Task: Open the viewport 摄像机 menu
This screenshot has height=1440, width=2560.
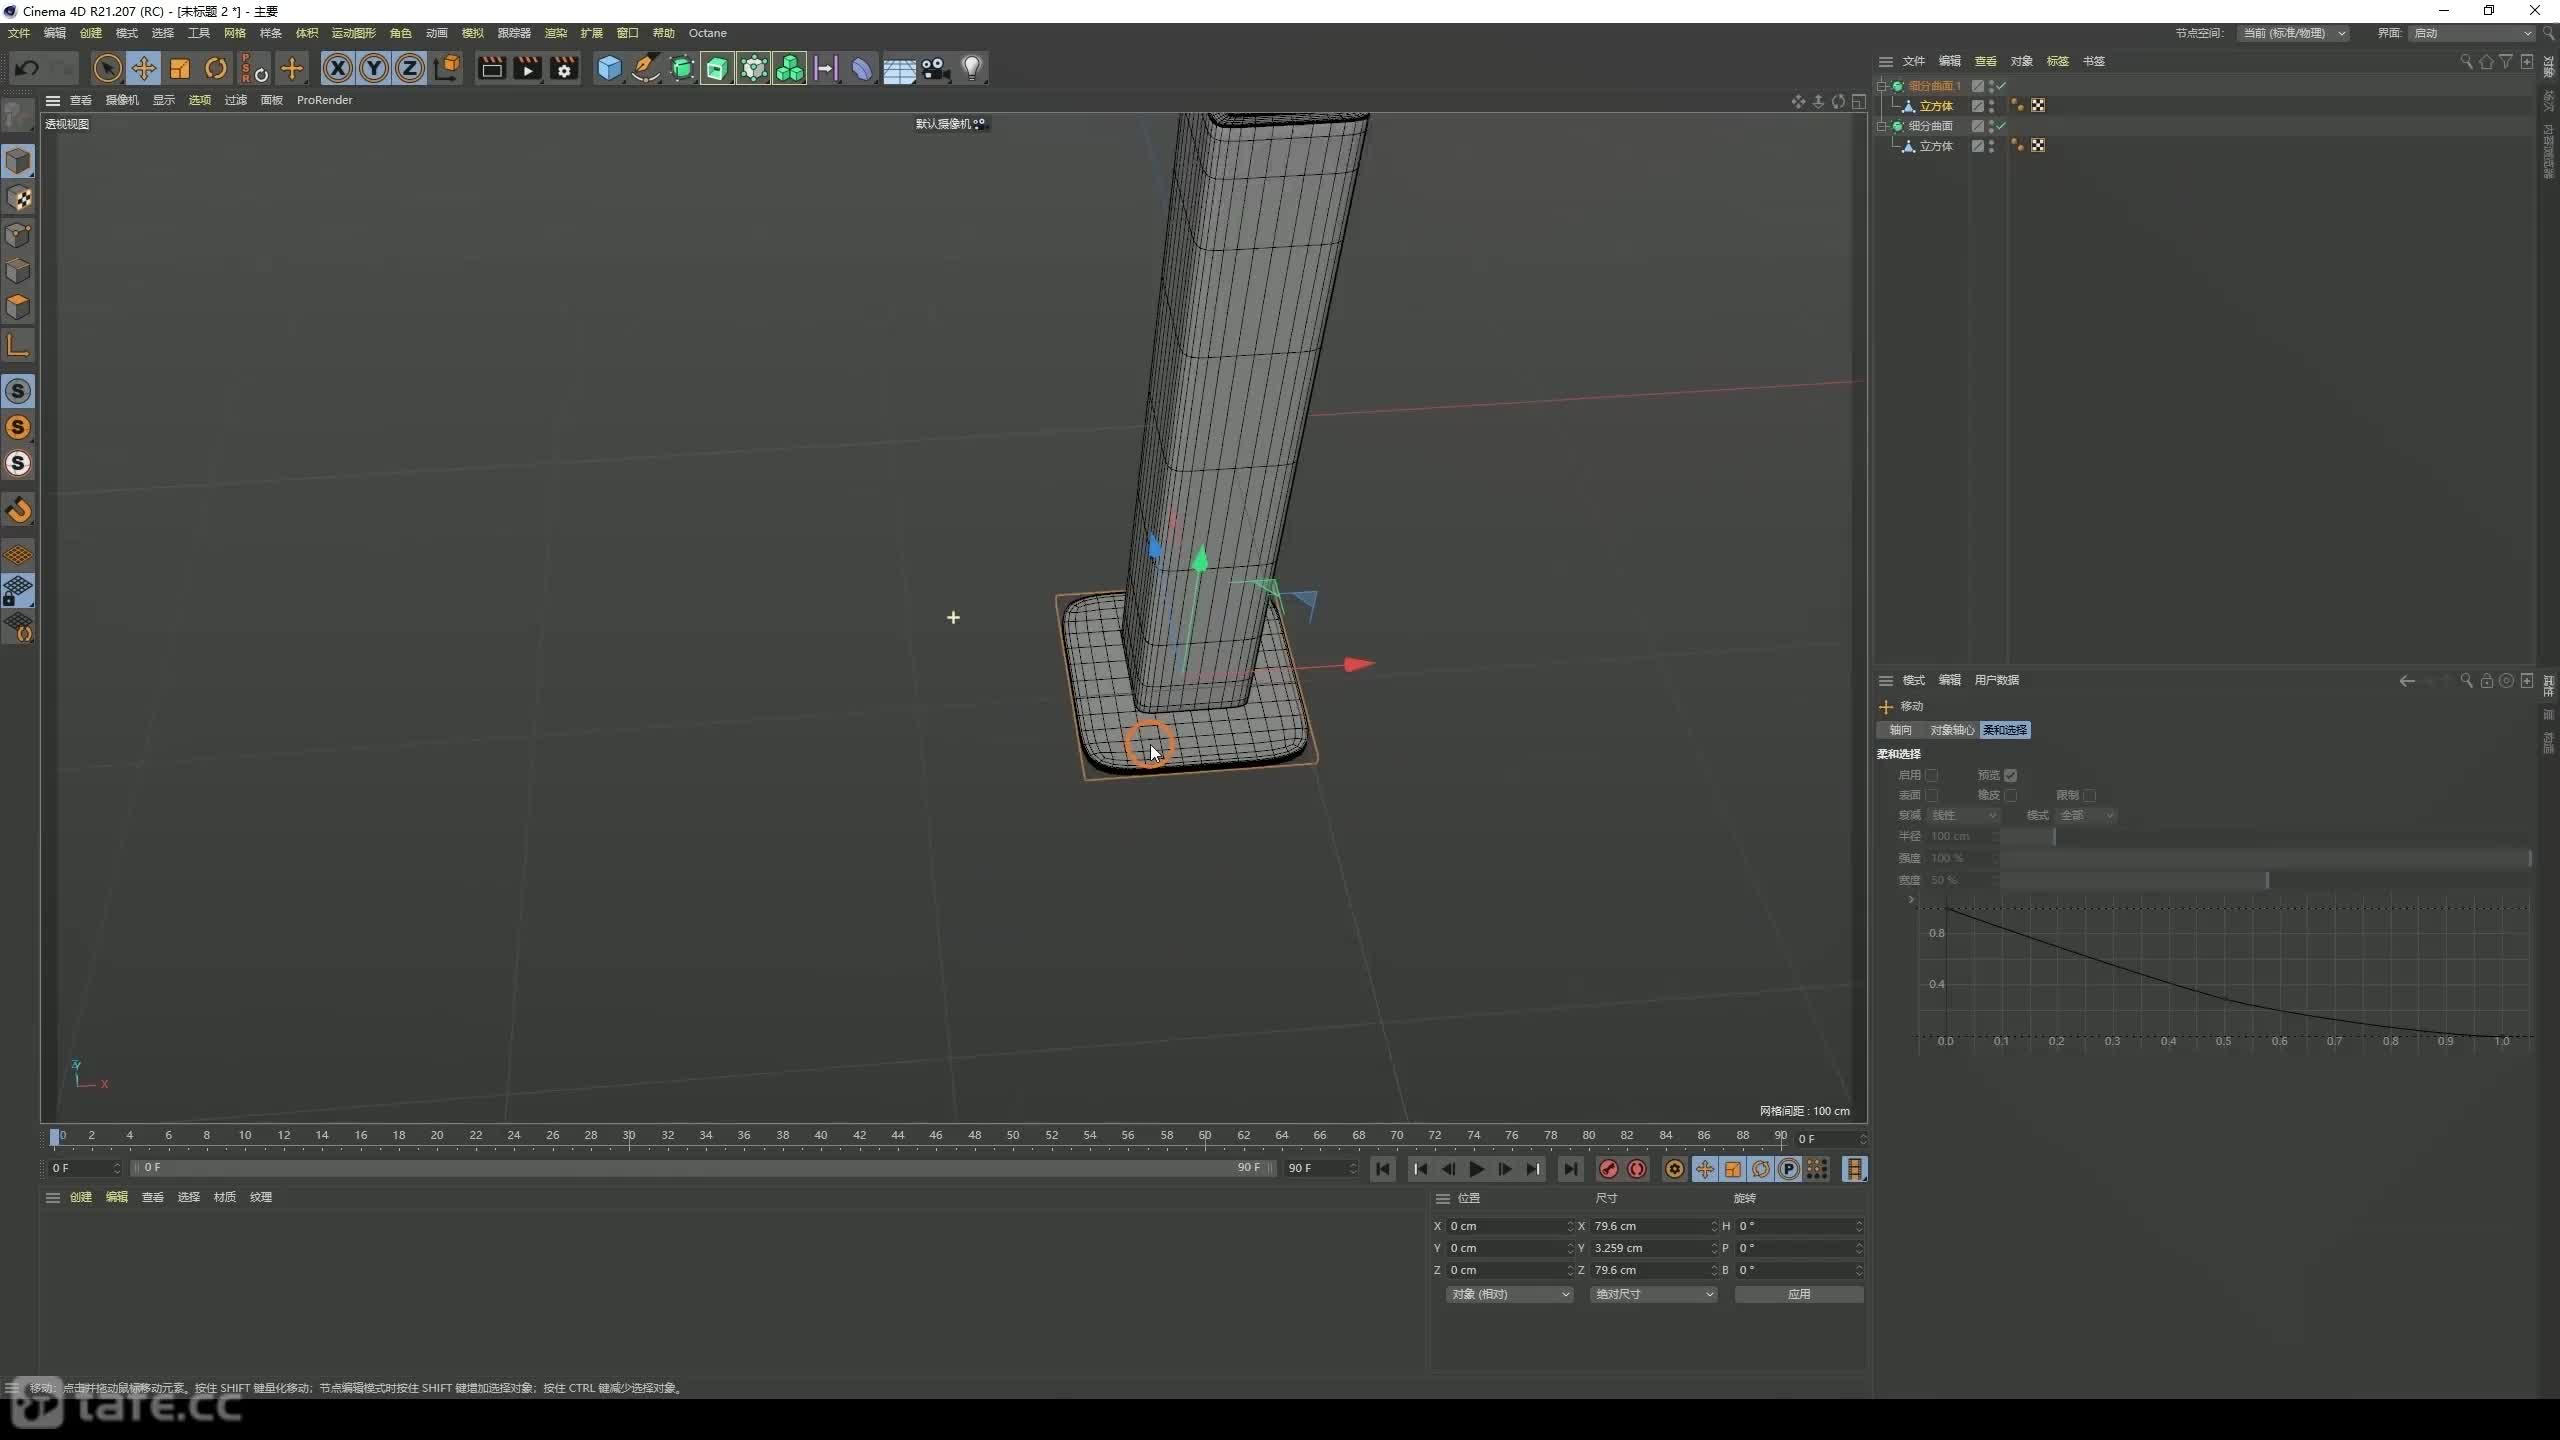Action: pyautogui.click(x=122, y=100)
